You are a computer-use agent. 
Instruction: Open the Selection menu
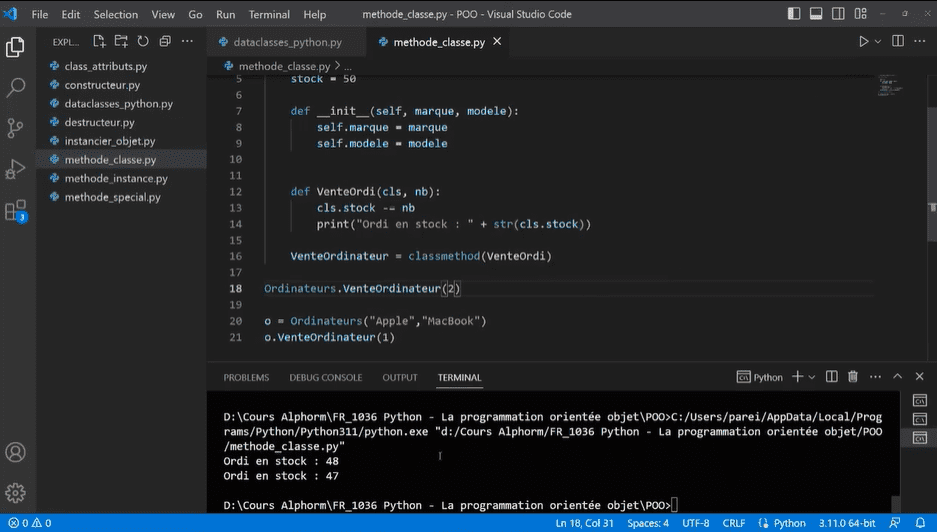click(115, 14)
